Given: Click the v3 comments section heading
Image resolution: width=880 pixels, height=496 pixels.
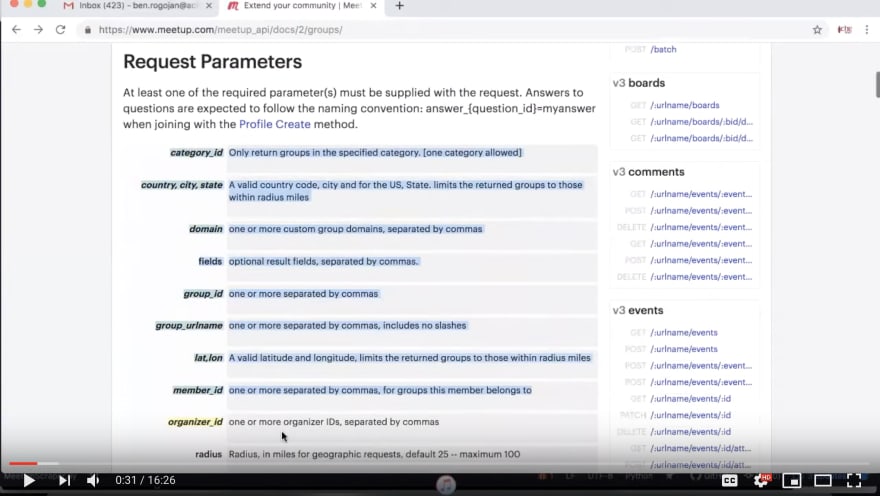Looking at the screenshot, I should (648, 172).
